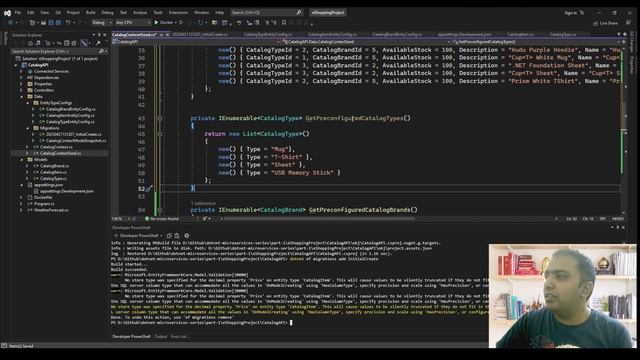This screenshot has height=360, width=640.
Task: Switch to the InitialCreate migration tab
Action: [200, 35]
